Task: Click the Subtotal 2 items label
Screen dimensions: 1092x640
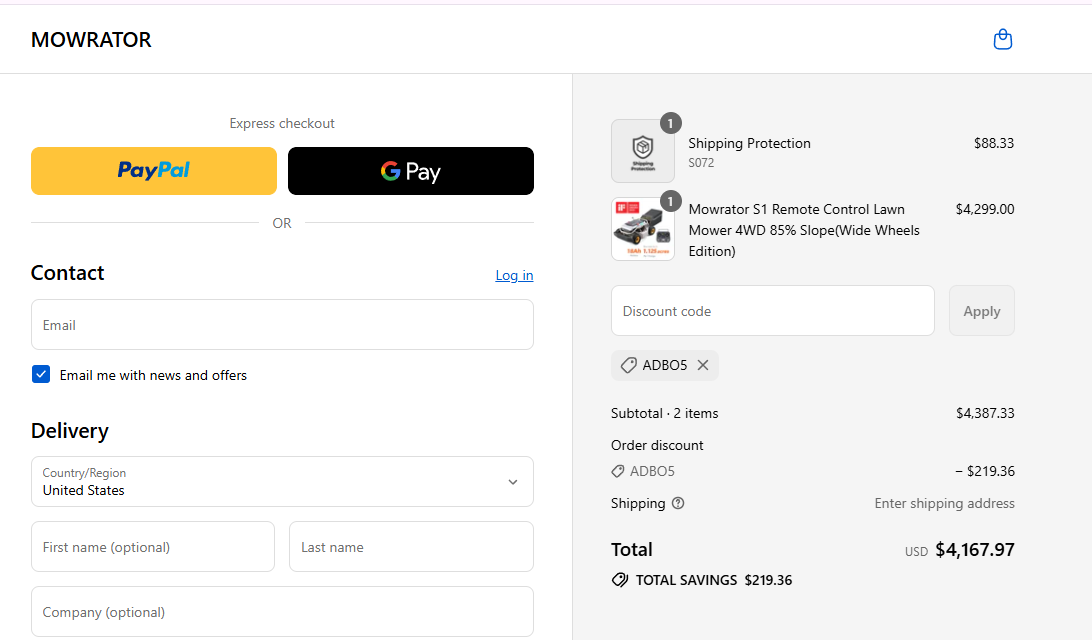Action: tap(664, 413)
